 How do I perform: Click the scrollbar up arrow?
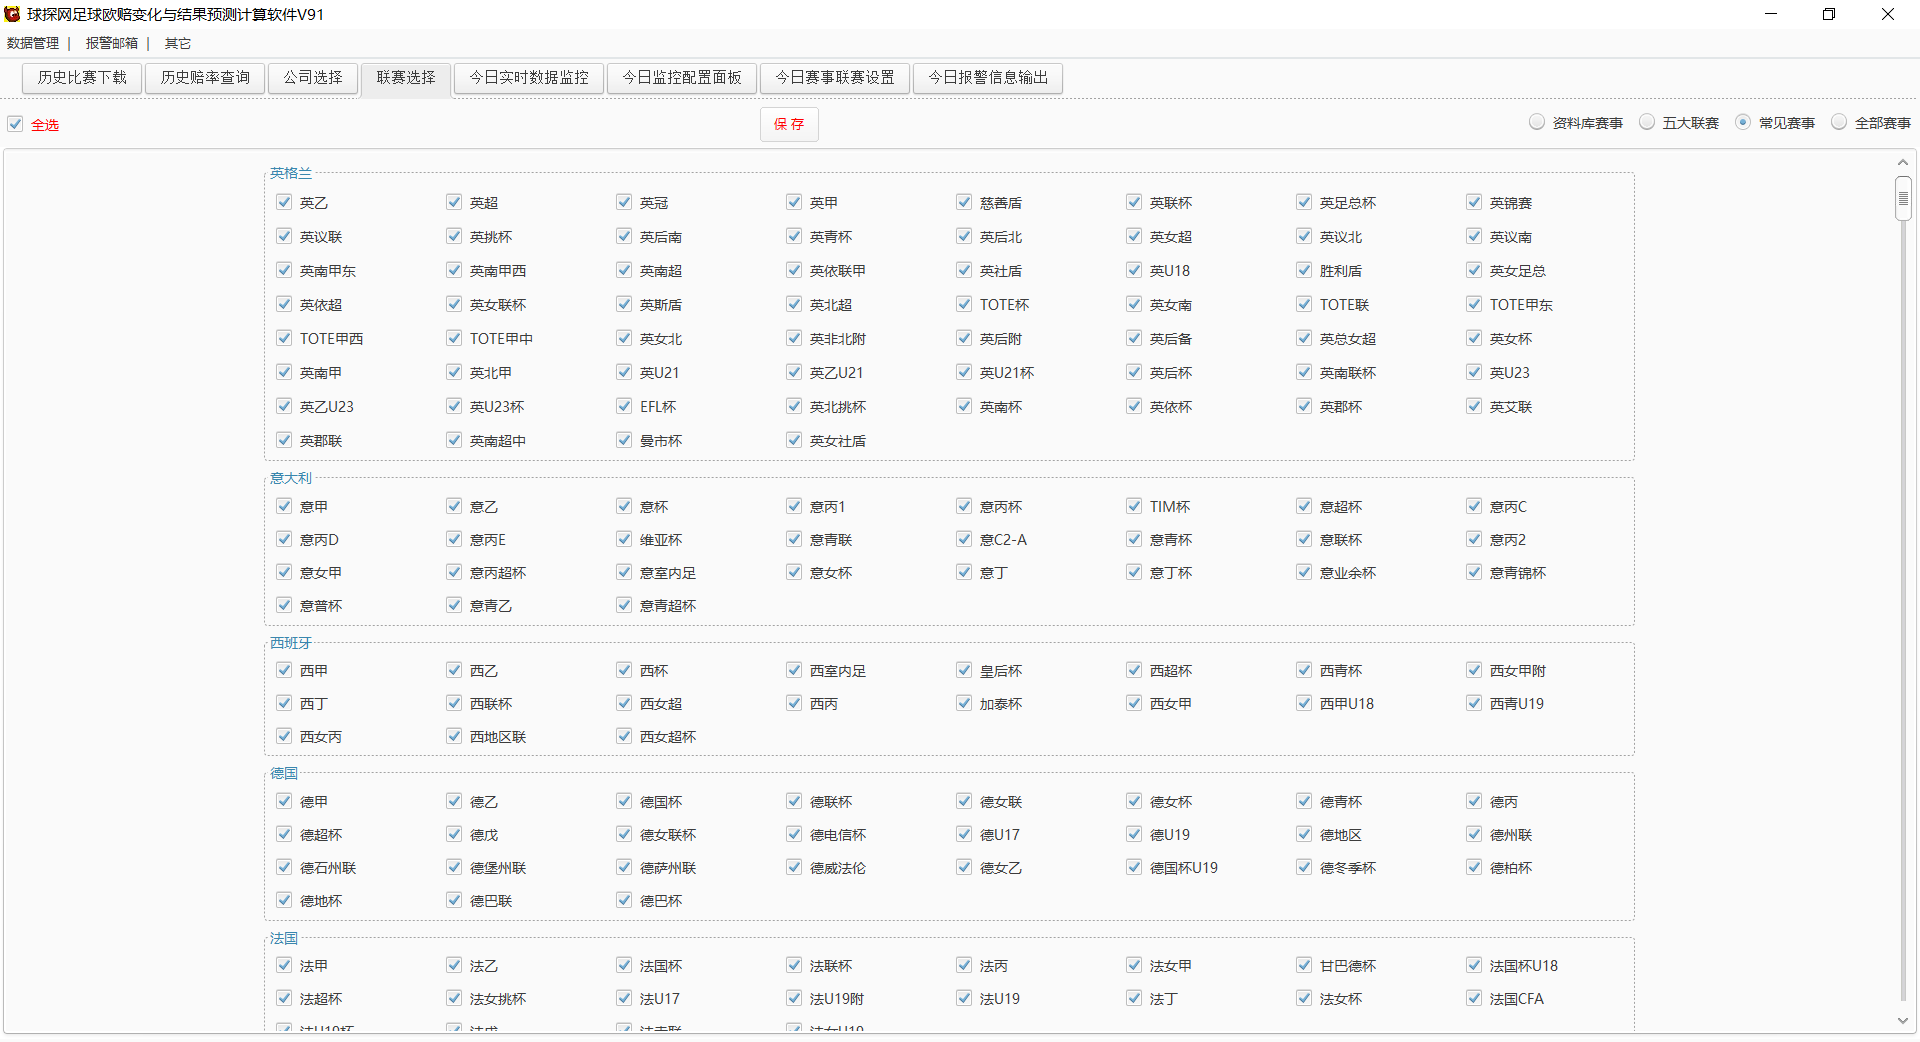pos(1903,162)
